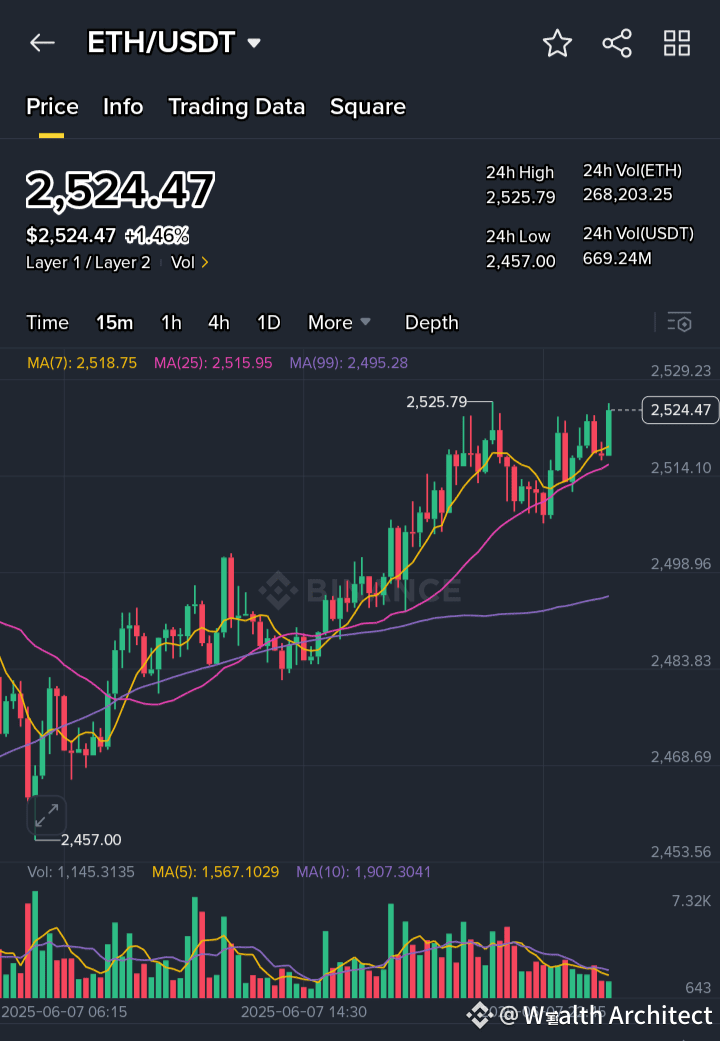Open the indicator settings icon beside Depth
This screenshot has height=1041, width=720.
tap(679, 322)
